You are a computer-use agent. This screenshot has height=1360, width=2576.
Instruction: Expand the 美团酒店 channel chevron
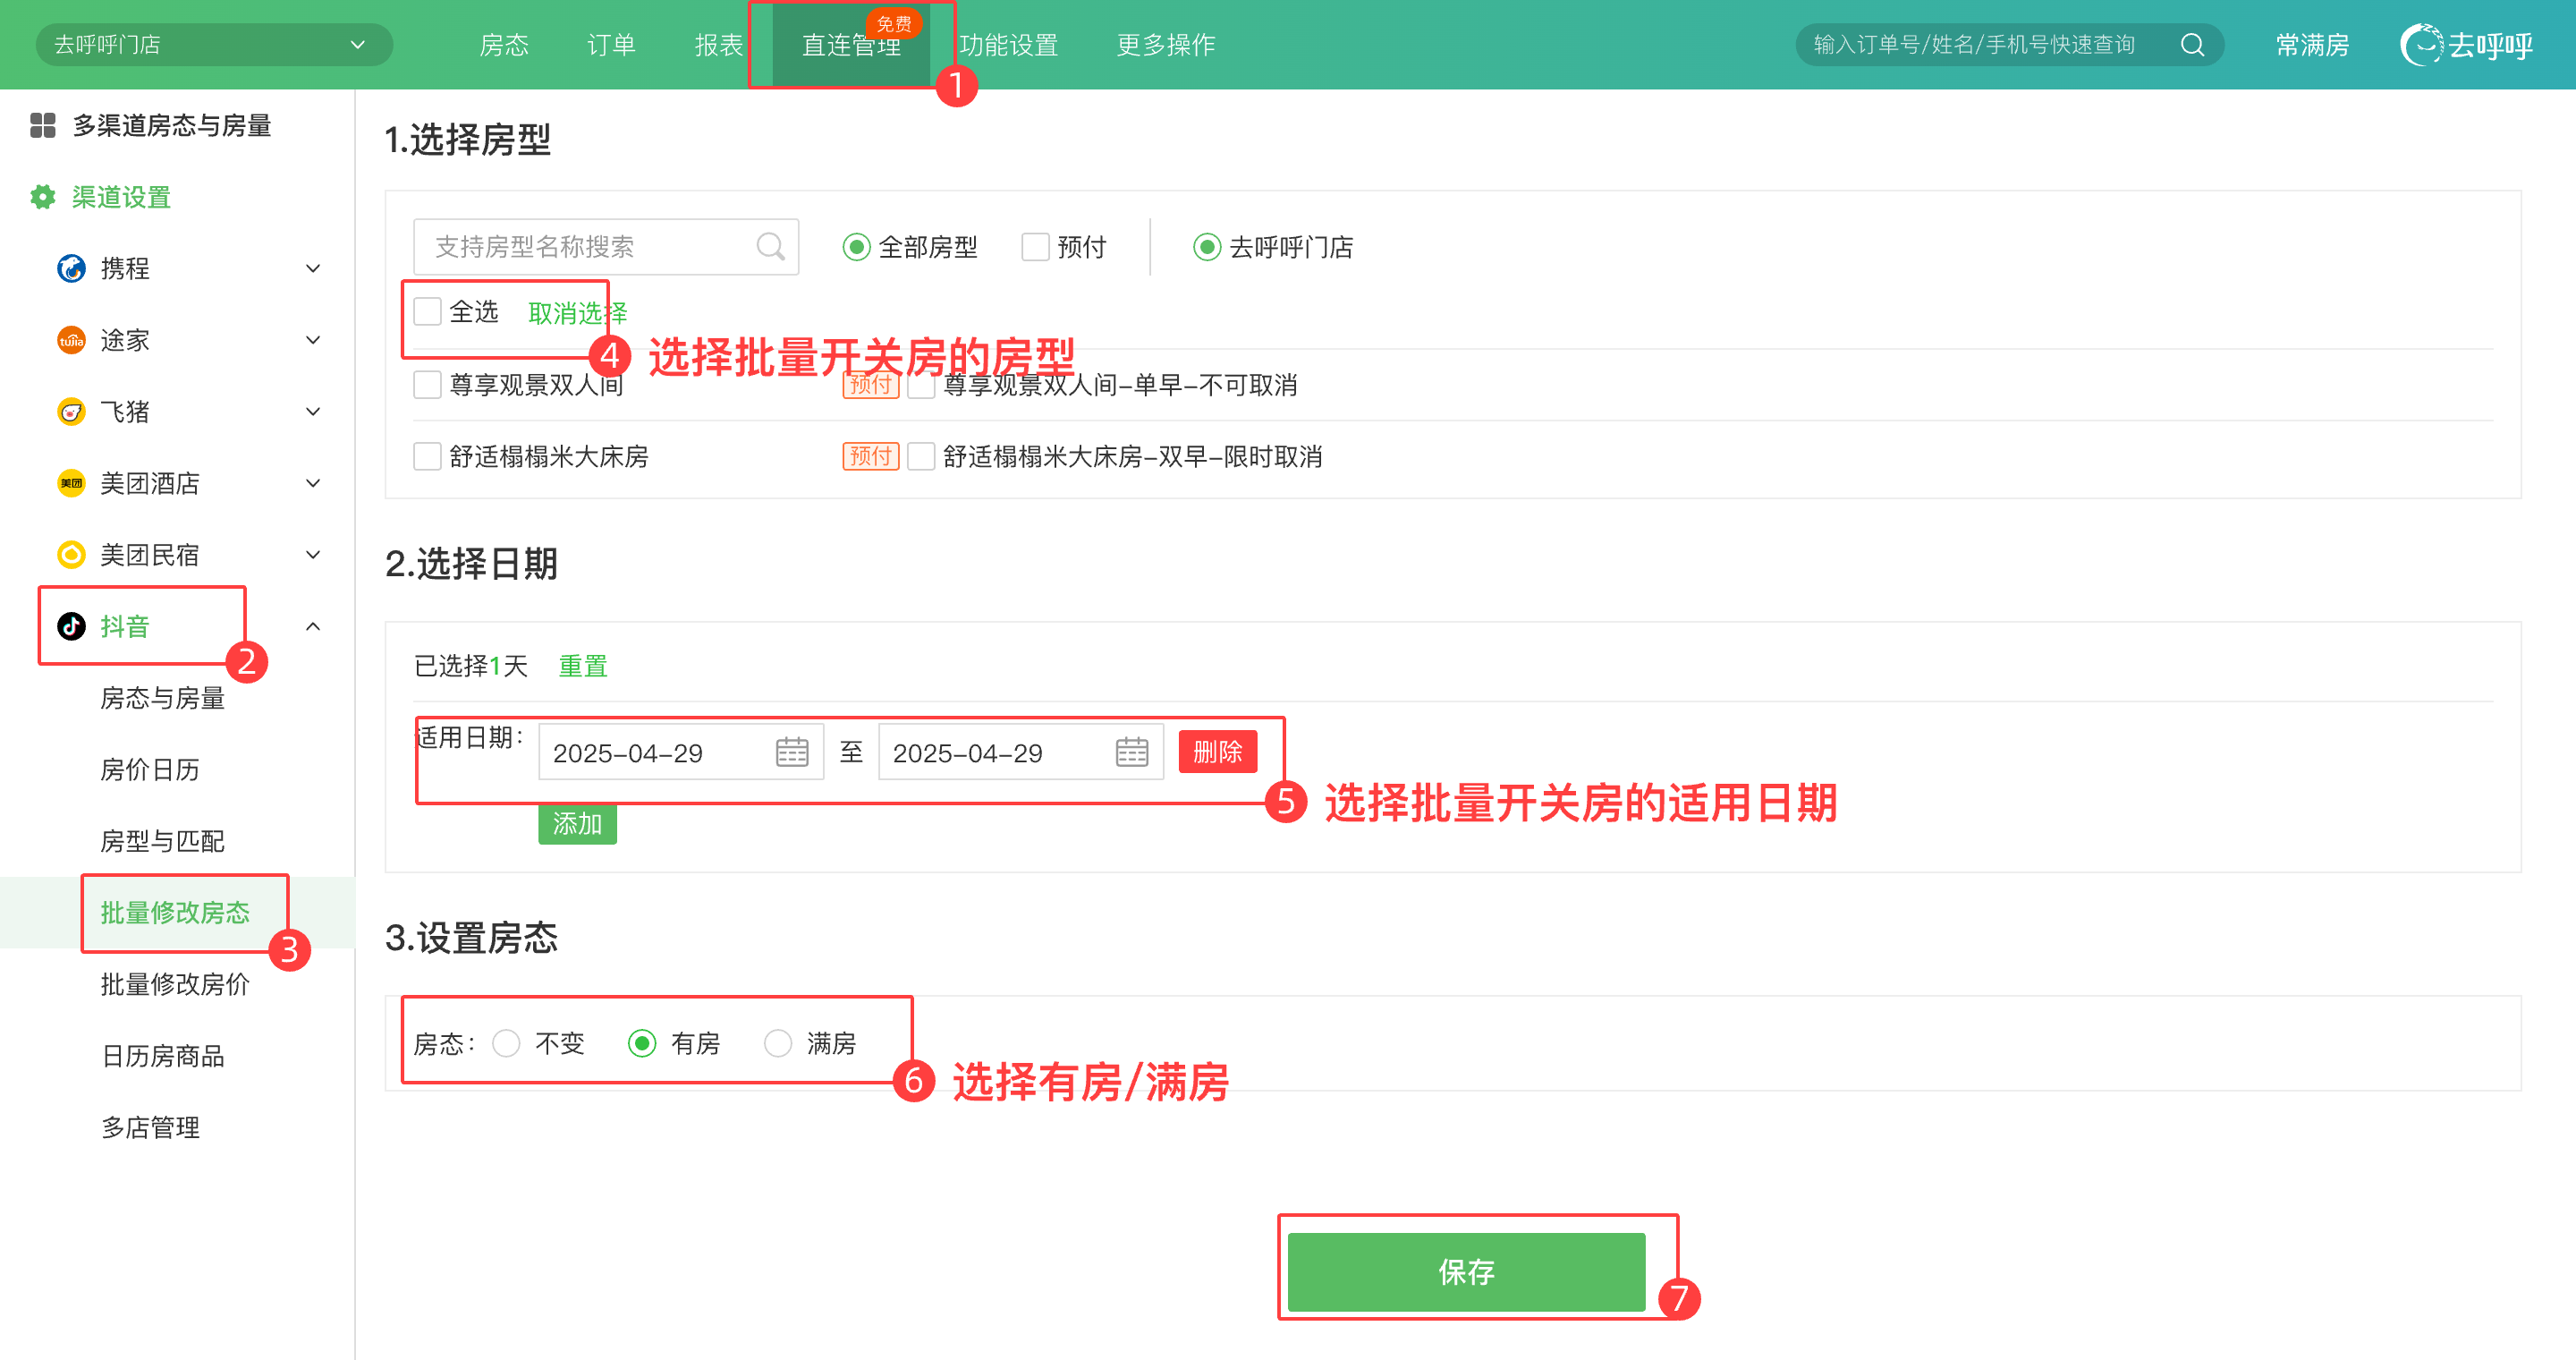[x=313, y=483]
